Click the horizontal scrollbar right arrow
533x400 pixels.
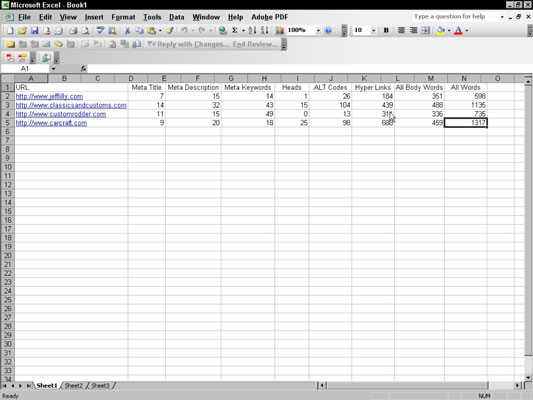(517, 385)
